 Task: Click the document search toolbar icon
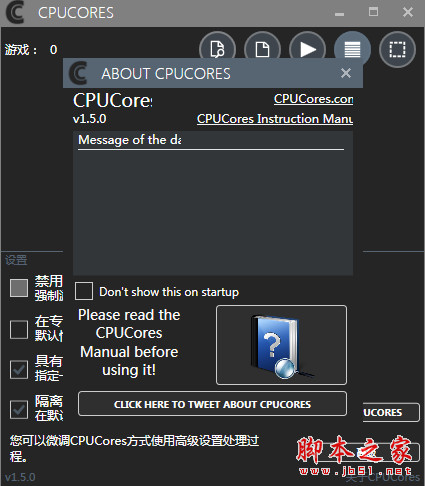point(217,48)
